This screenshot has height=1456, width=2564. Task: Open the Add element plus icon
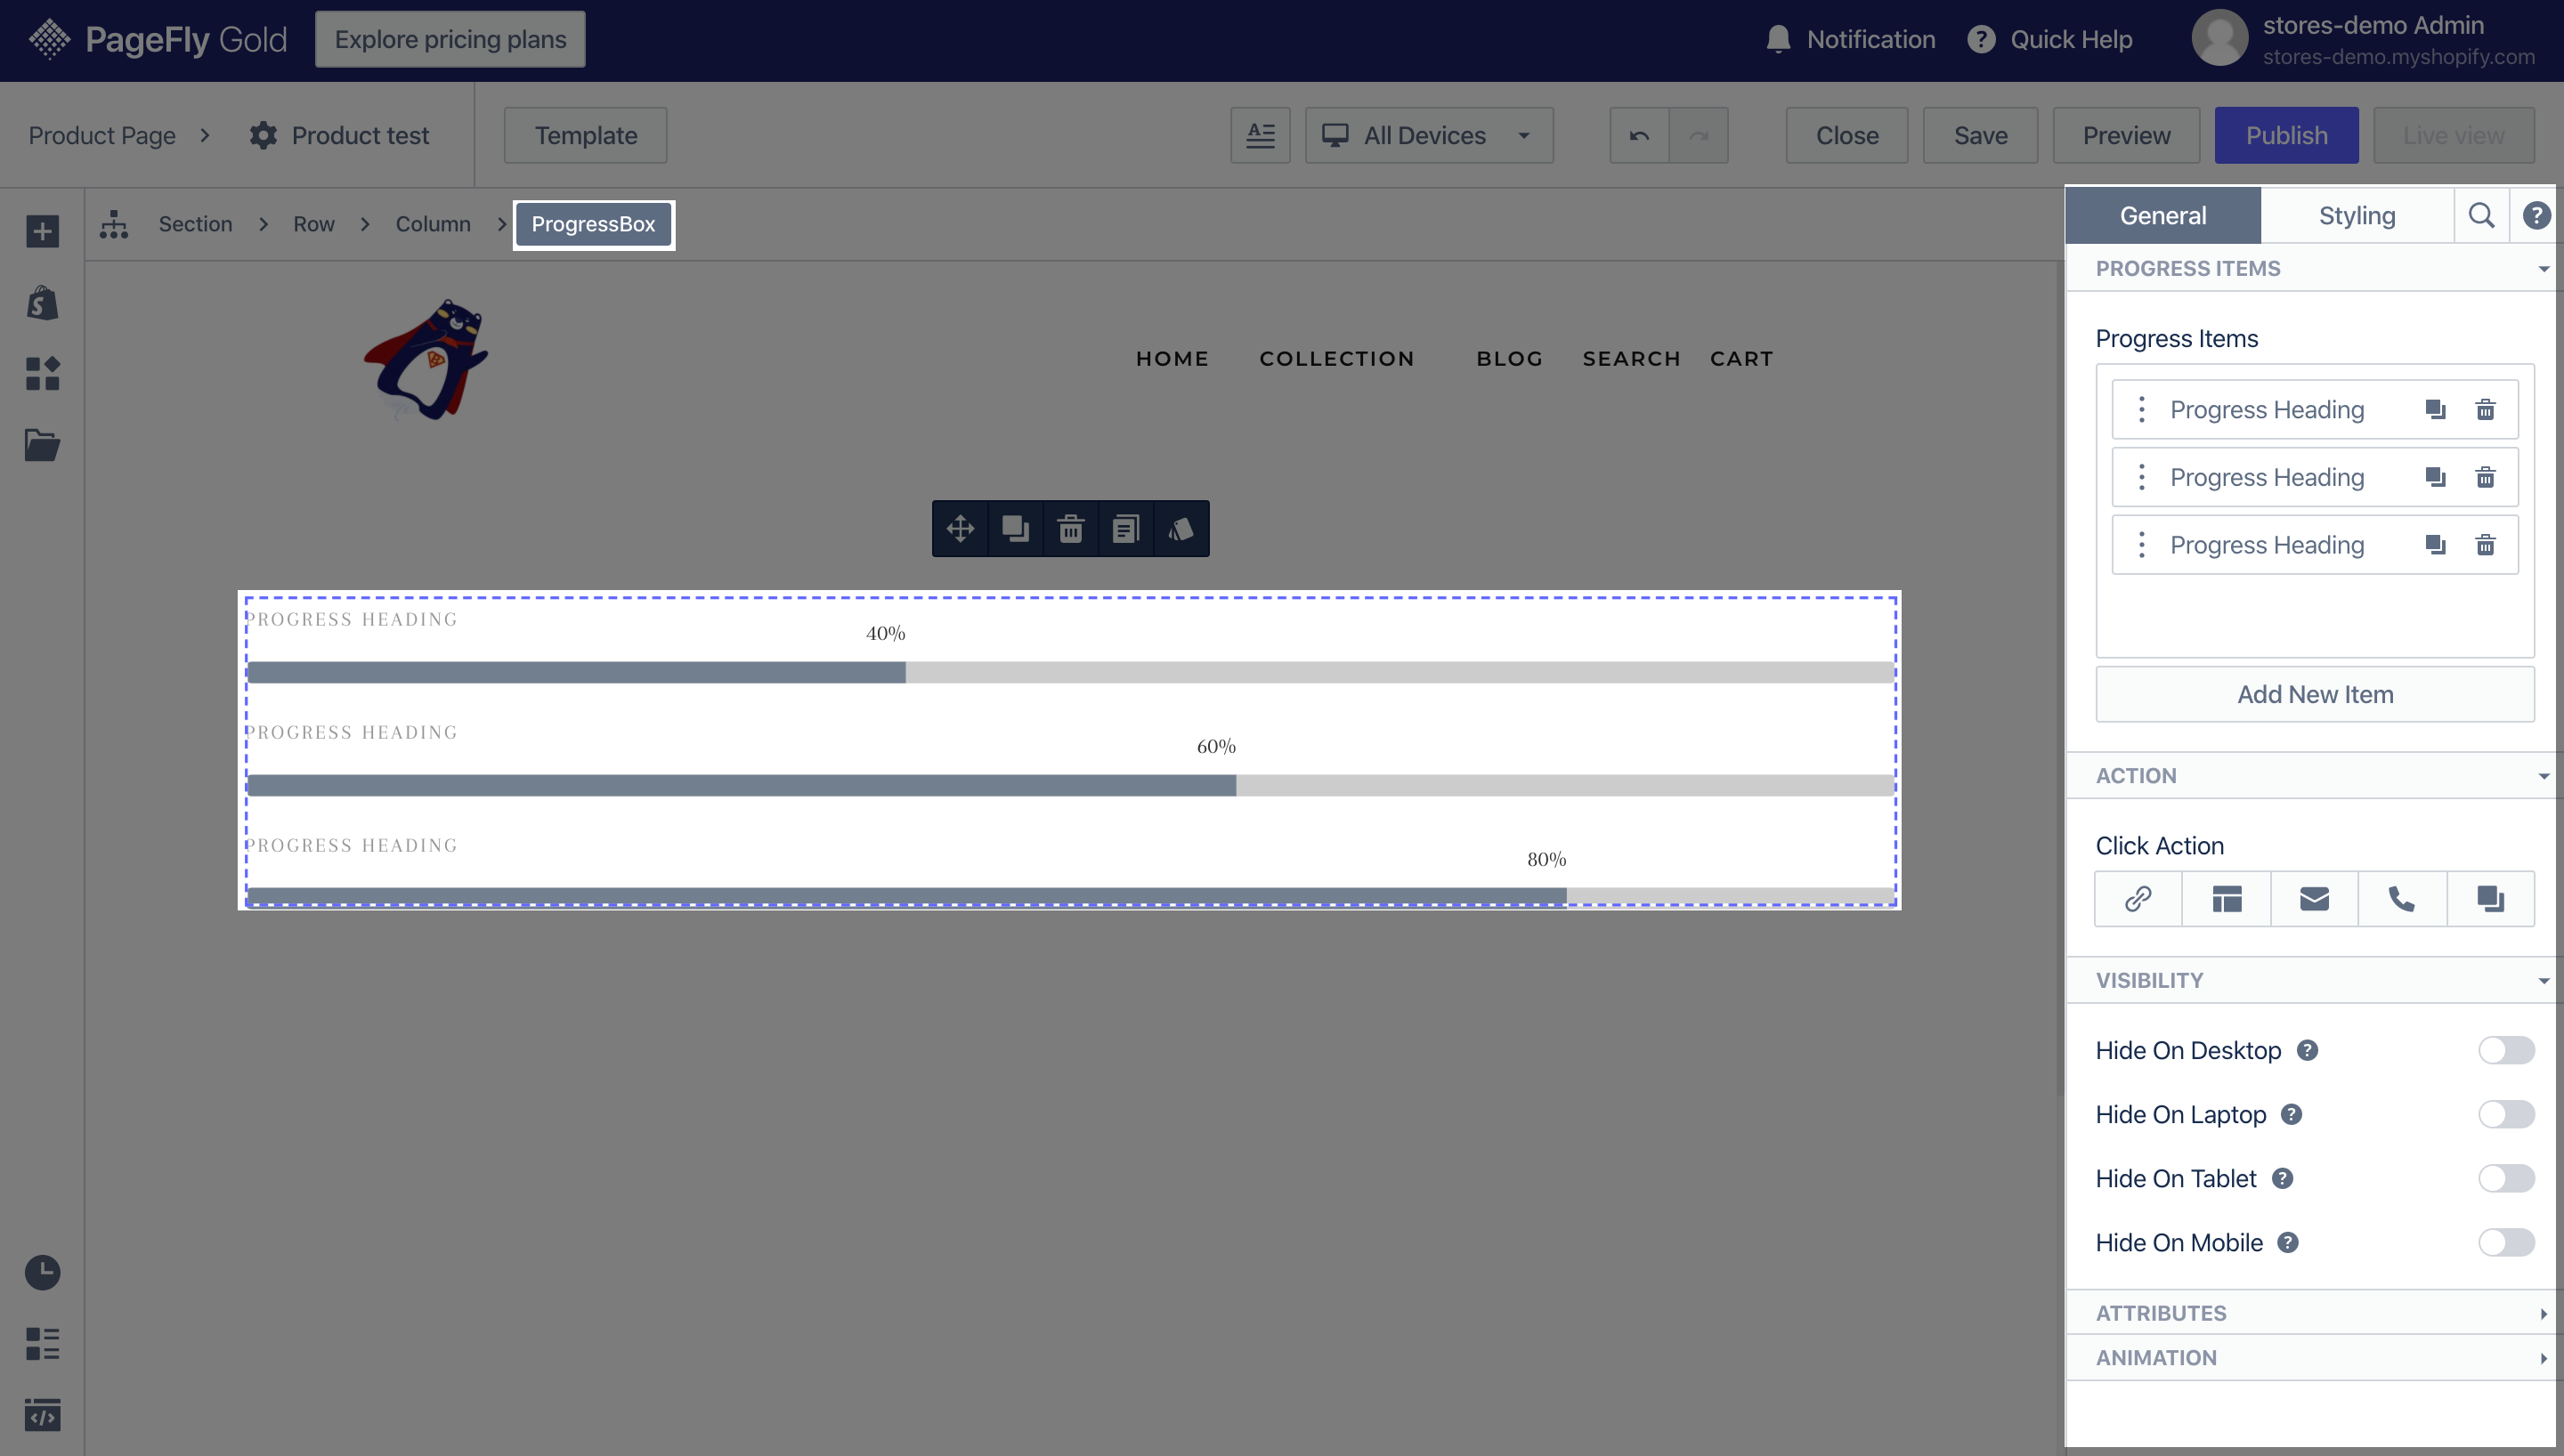pyautogui.click(x=42, y=231)
